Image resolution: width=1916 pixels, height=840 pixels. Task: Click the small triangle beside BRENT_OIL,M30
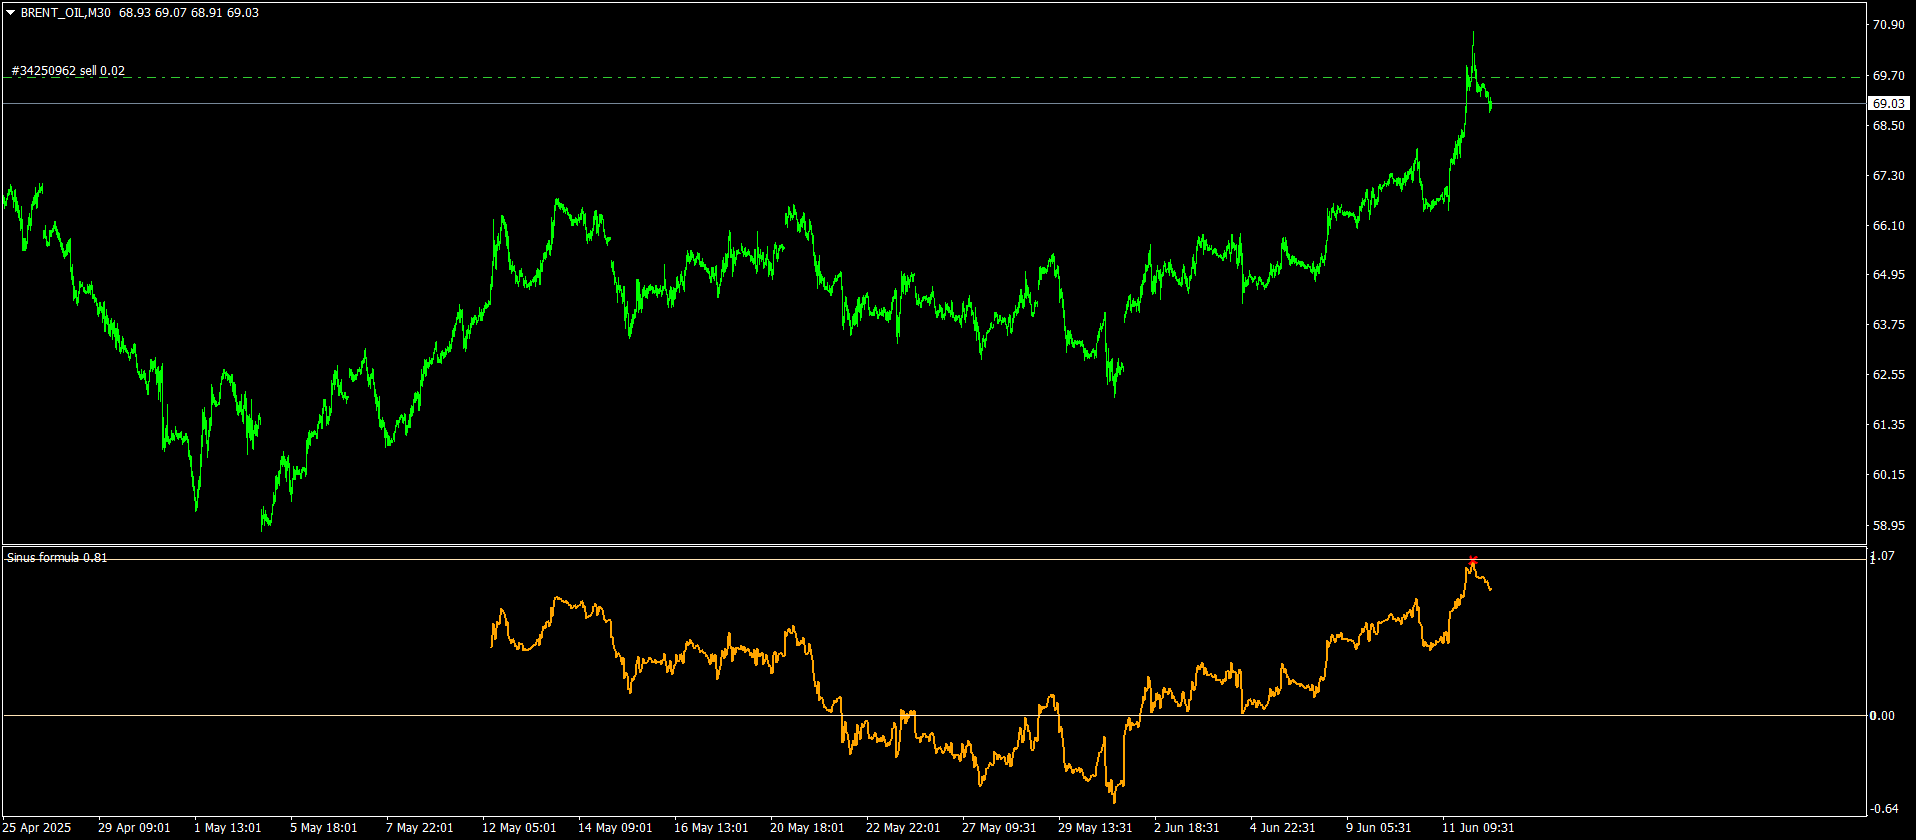click(11, 13)
